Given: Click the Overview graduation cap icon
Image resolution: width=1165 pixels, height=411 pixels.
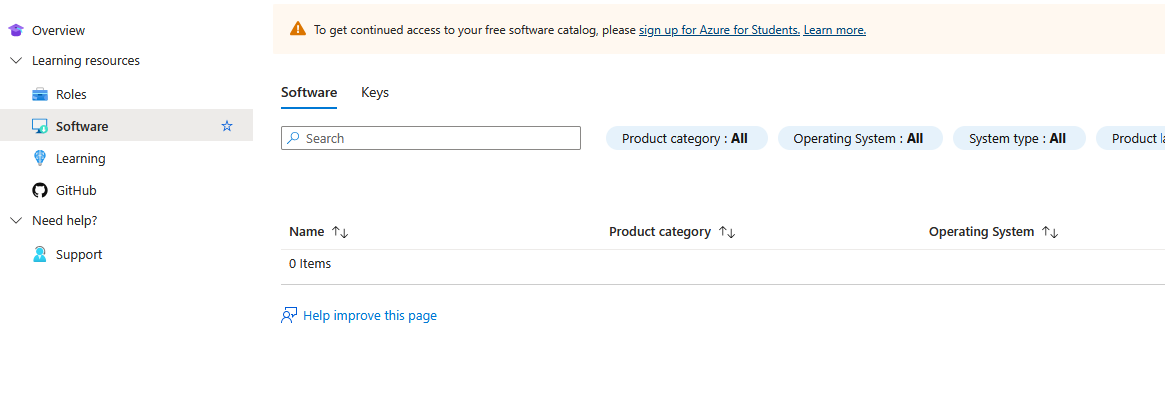Looking at the screenshot, I should tap(16, 30).
